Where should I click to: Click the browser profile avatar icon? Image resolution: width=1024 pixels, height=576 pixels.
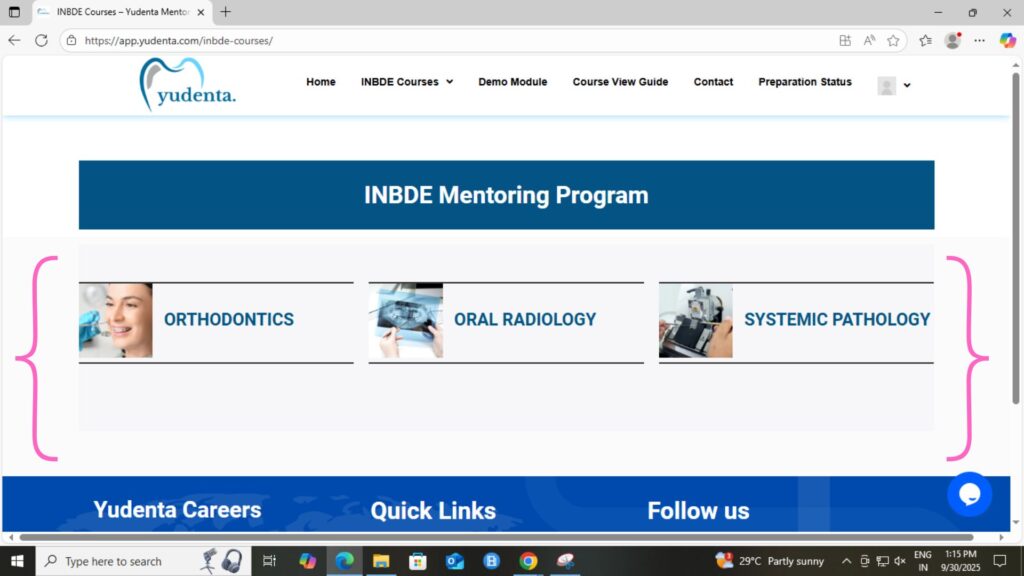(x=952, y=41)
